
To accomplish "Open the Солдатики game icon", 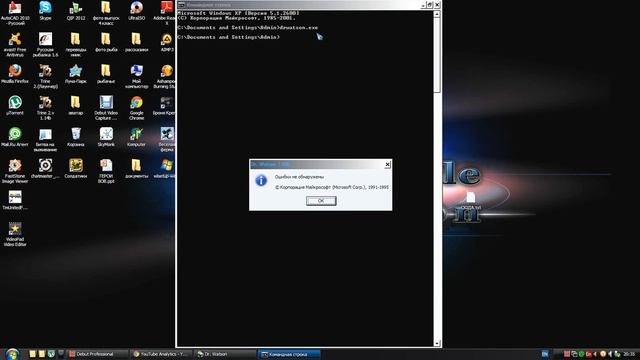I will 76,168.
